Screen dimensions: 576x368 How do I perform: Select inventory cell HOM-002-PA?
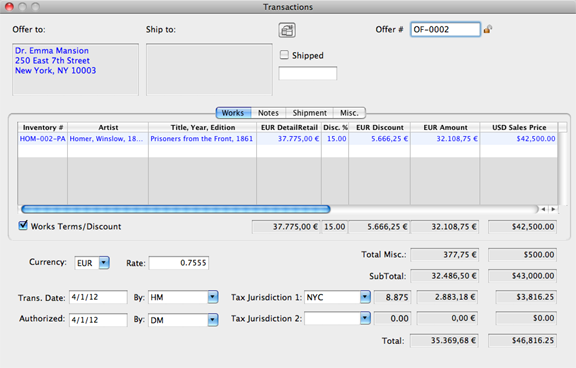(43, 139)
